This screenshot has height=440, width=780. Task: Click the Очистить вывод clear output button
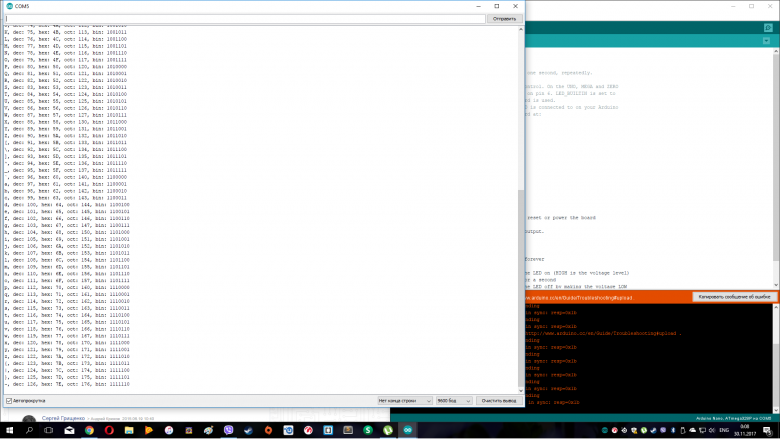(497, 400)
